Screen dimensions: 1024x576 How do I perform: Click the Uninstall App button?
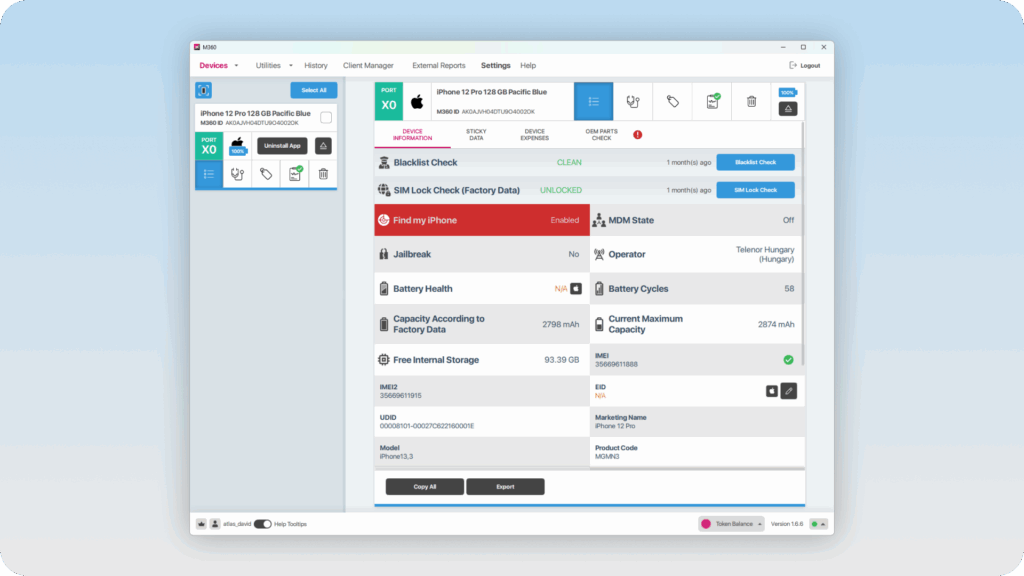282,146
